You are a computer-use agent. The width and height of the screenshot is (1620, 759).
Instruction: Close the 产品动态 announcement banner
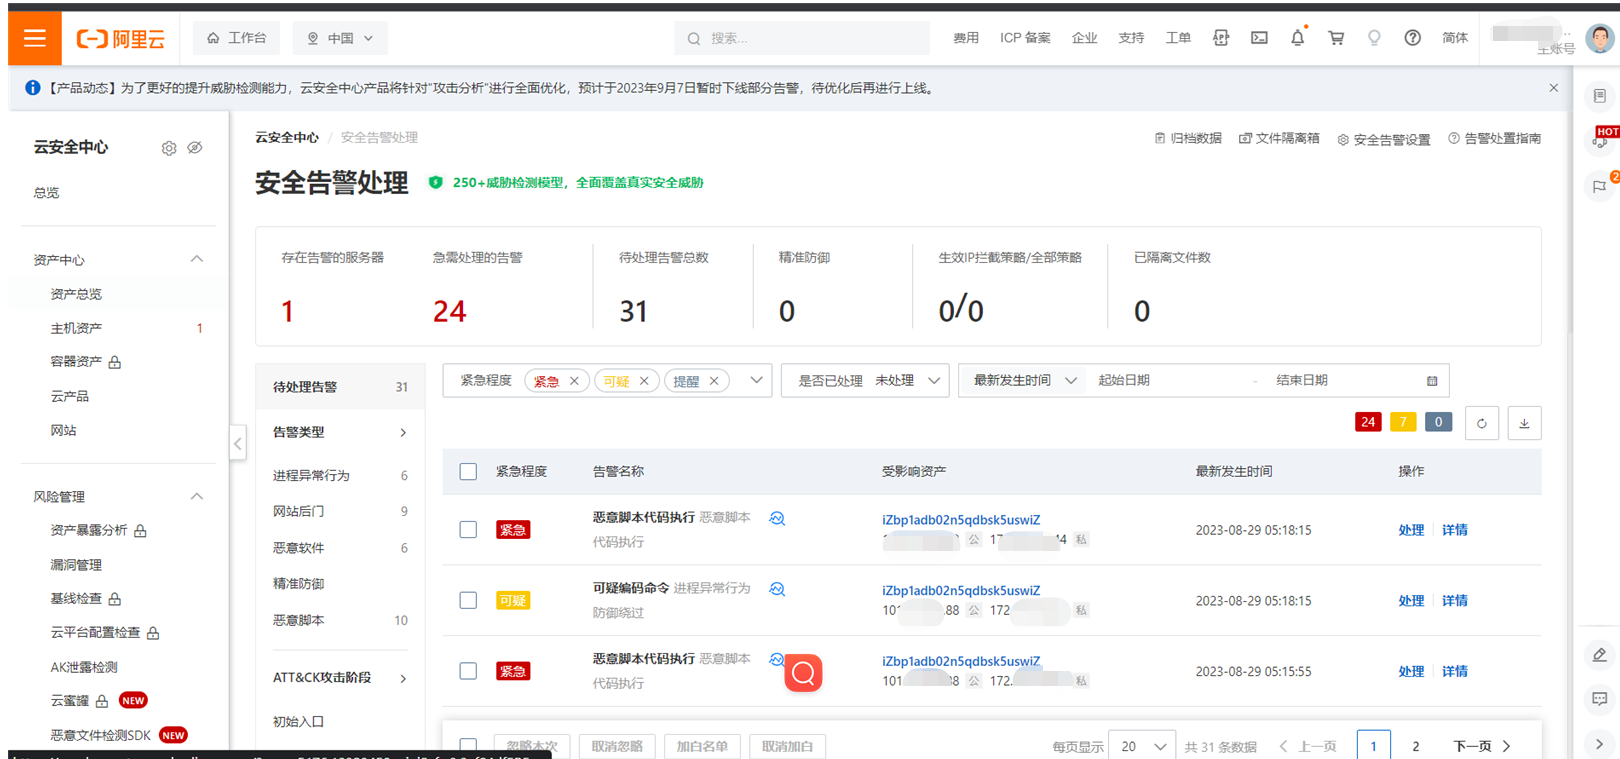[1553, 88]
